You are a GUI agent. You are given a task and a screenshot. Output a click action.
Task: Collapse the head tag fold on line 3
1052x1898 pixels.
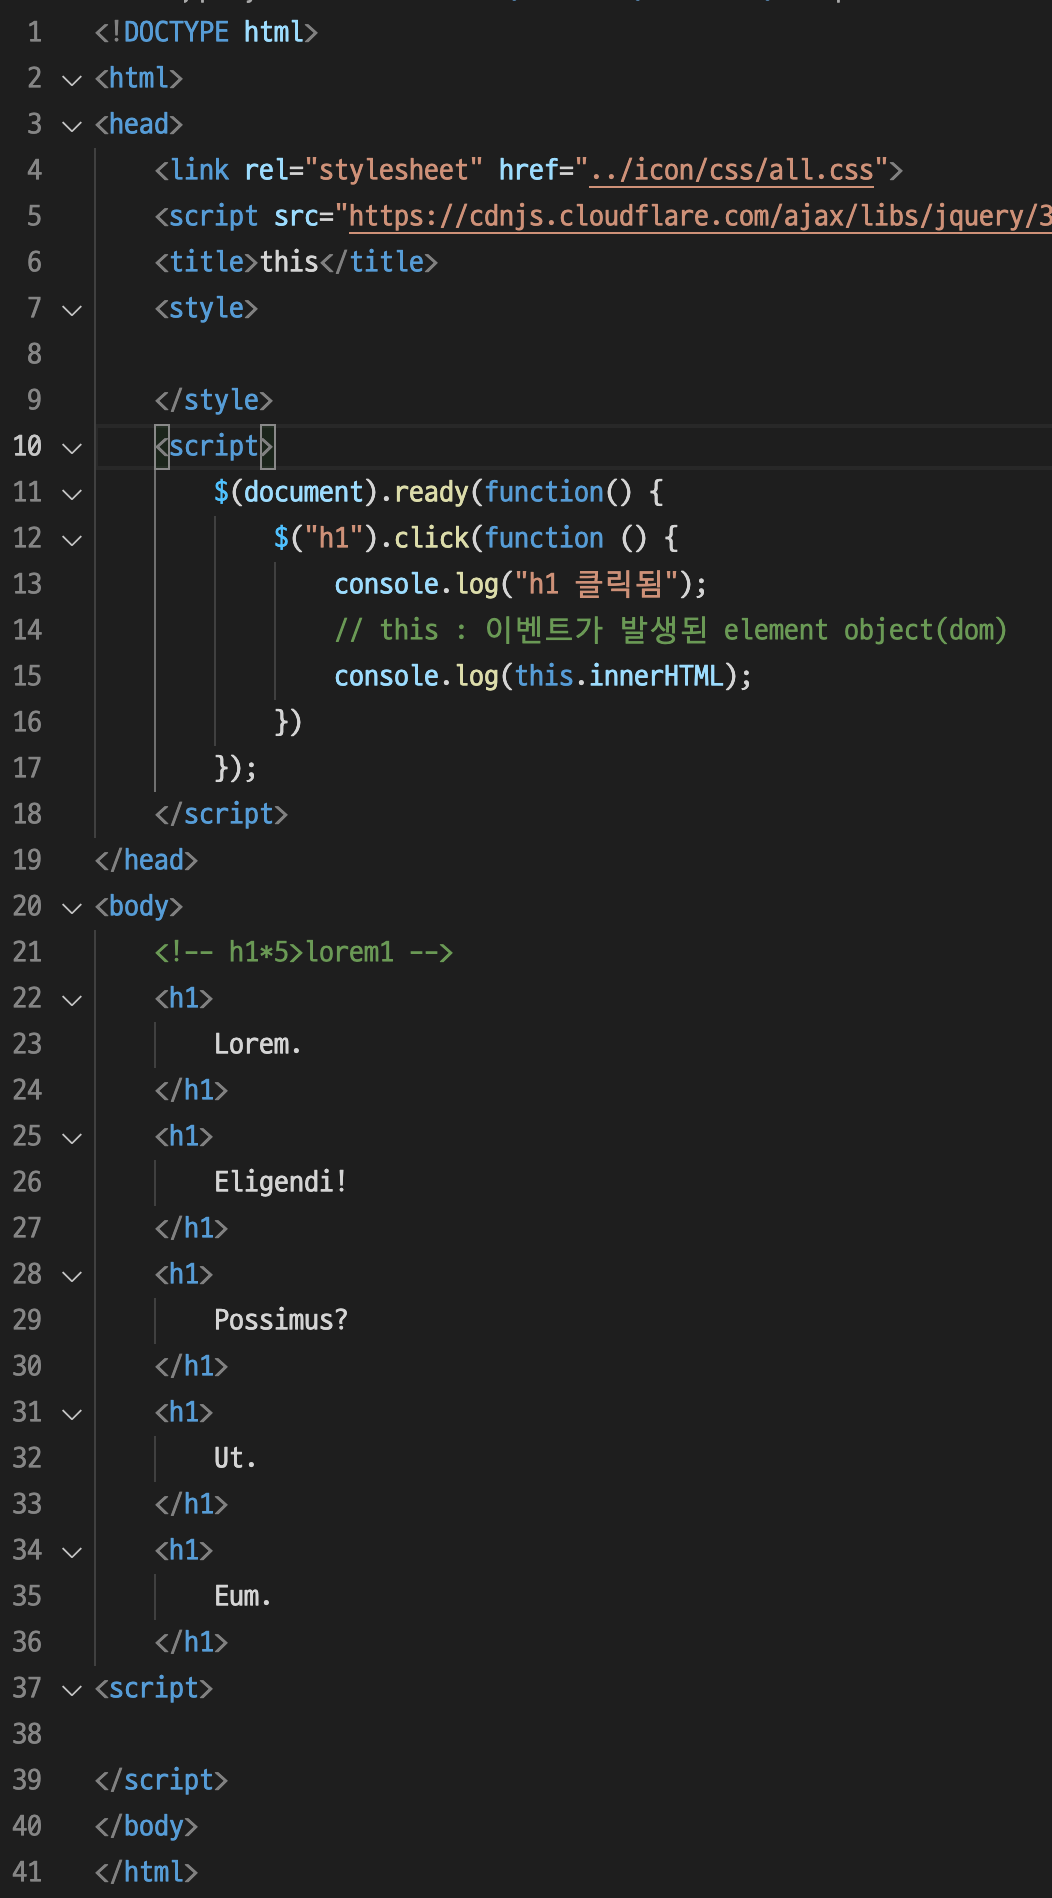[x=72, y=126]
